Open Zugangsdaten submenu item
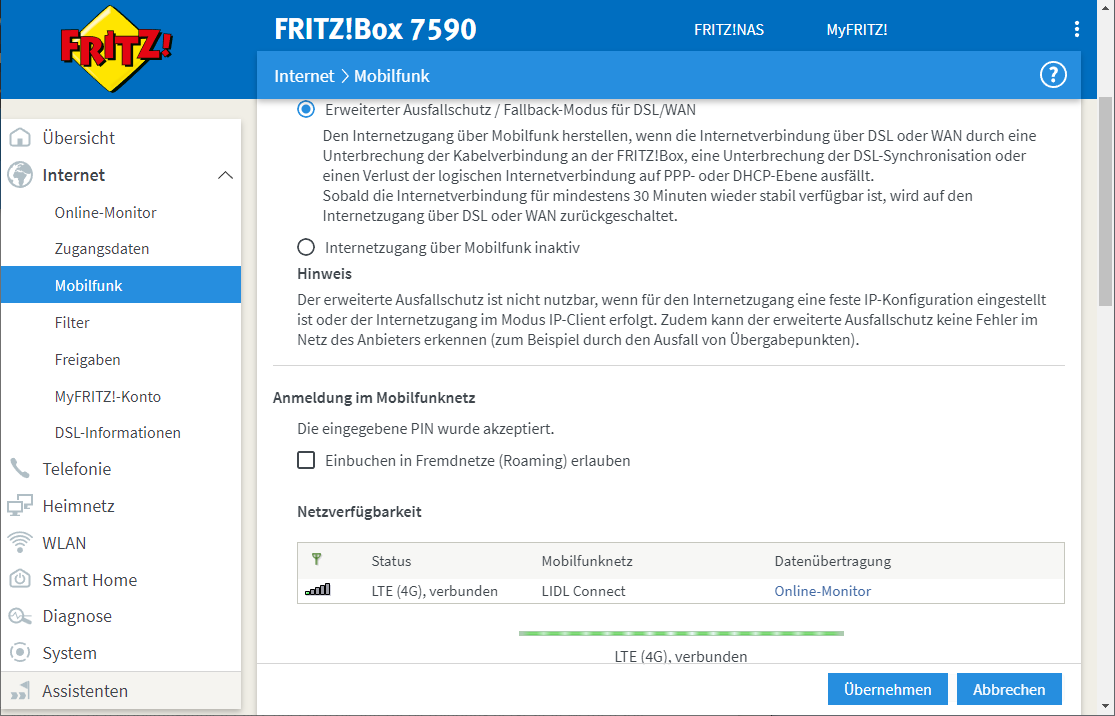1115x716 pixels. coord(102,249)
